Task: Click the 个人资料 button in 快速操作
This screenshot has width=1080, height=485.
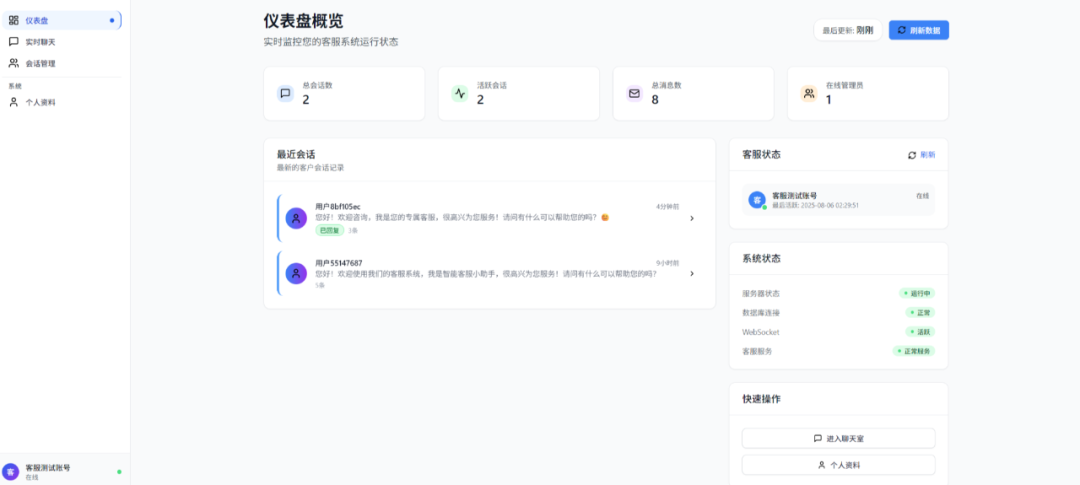Action: (838, 465)
